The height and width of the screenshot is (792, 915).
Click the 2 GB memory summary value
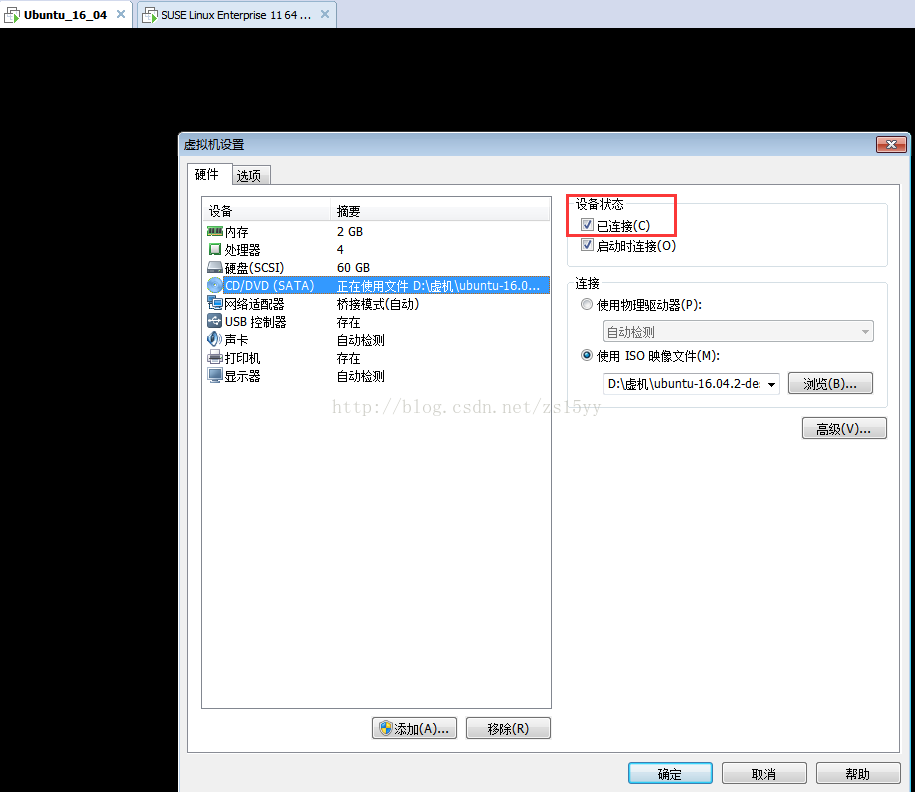point(350,232)
